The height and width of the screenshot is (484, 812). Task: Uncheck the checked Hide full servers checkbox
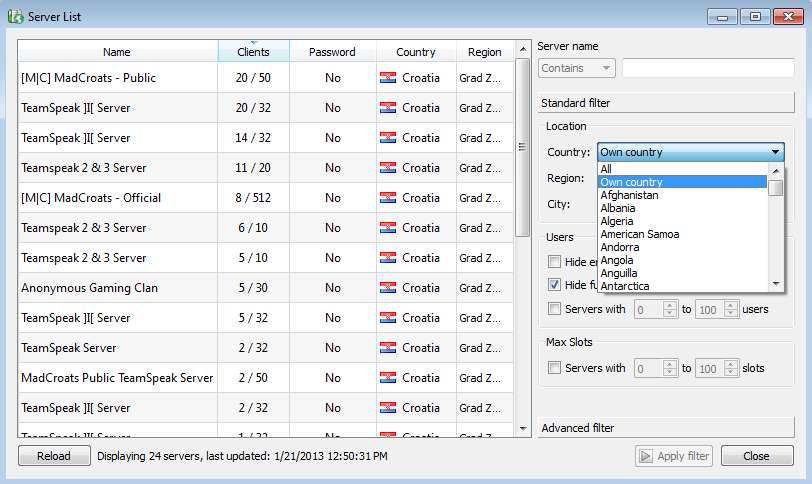tap(555, 285)
